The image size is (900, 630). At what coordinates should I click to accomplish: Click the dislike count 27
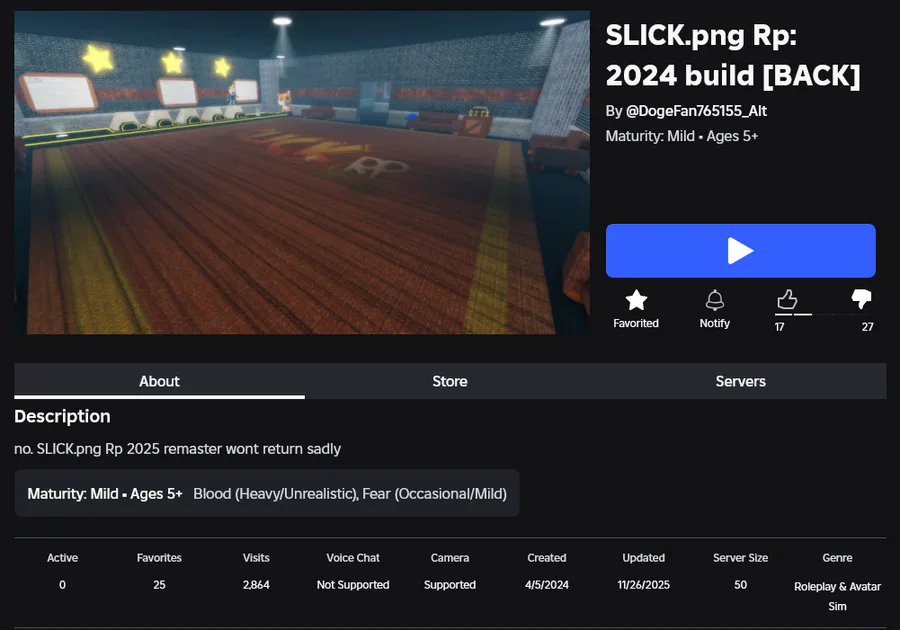(867, 327)
